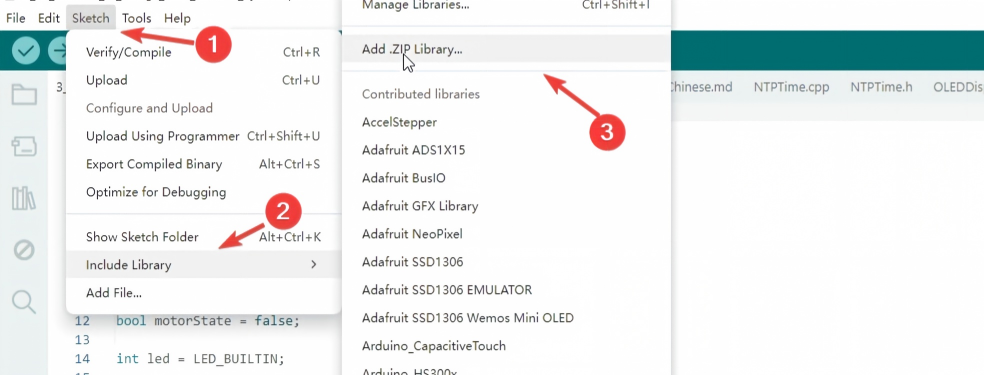Screen dimensions: 984x375
Task: Choose Show Sketch Folder
Action: [203, 237]
